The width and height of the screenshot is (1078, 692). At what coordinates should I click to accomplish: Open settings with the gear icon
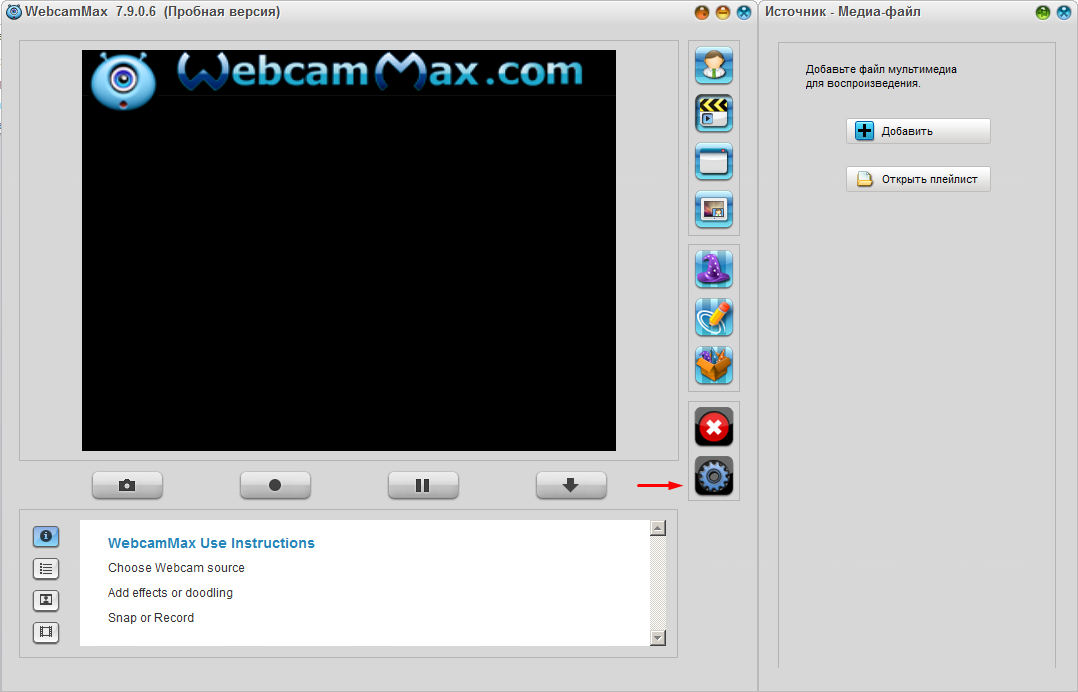coord(714,476)
